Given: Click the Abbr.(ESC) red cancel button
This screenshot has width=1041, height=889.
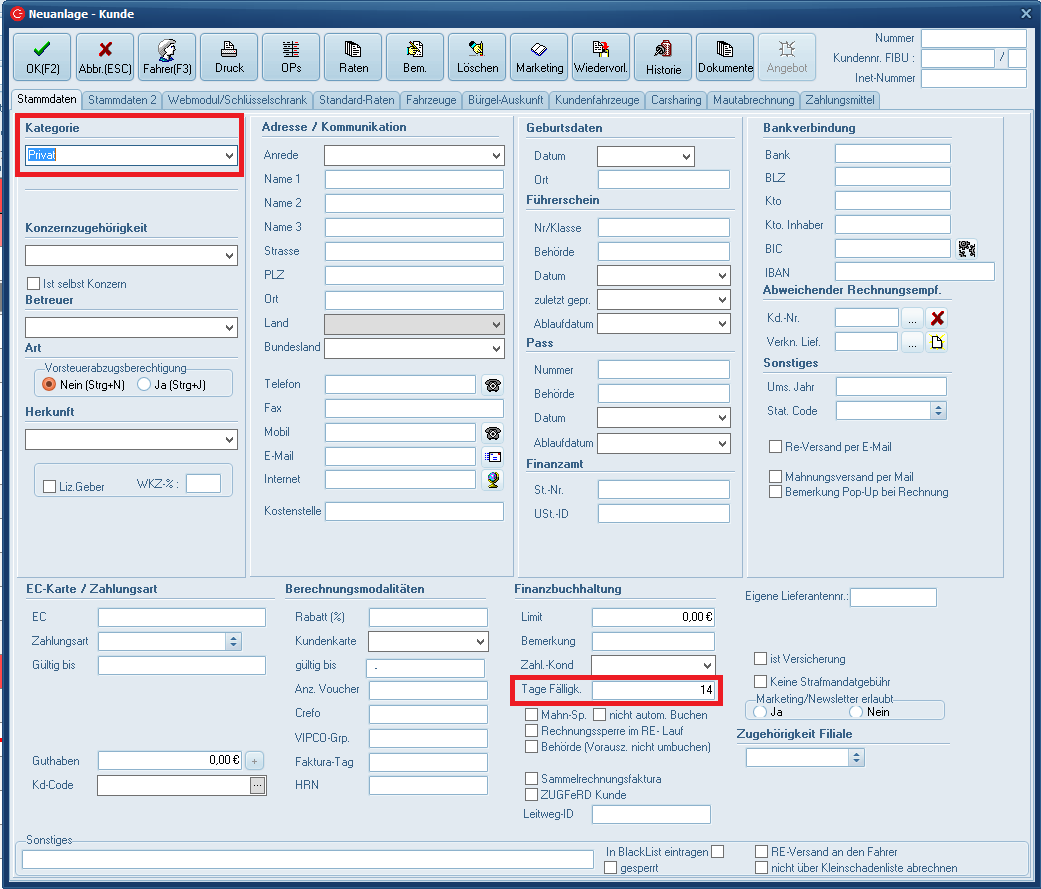Looking at the screenshot, I should coord(105,58).
